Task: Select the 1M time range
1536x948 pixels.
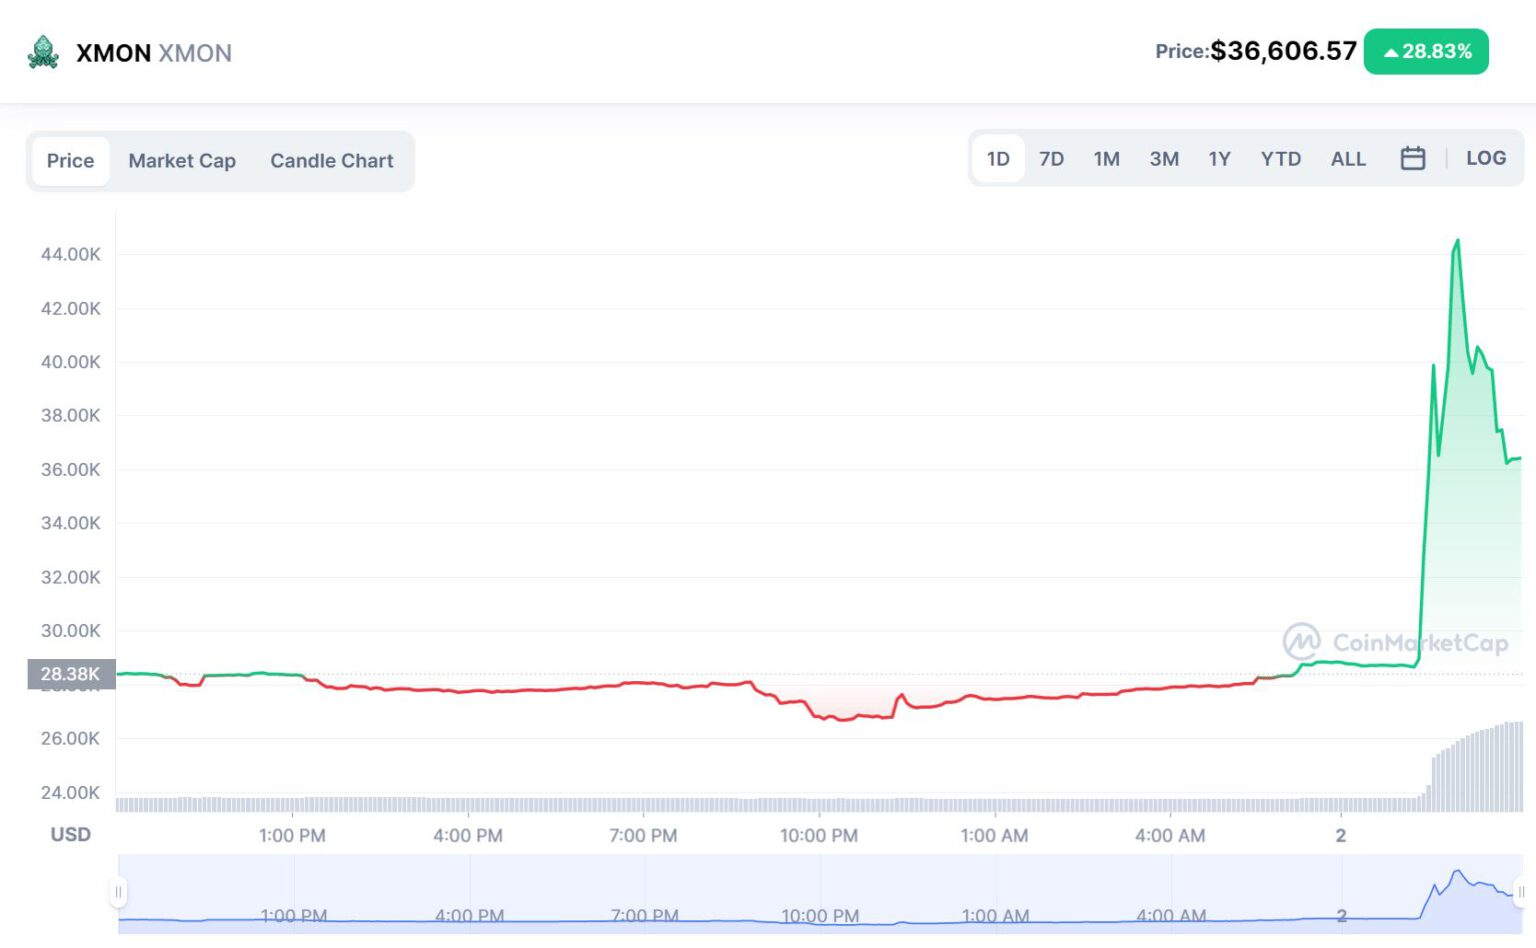Action: (x=1106, y=159)
